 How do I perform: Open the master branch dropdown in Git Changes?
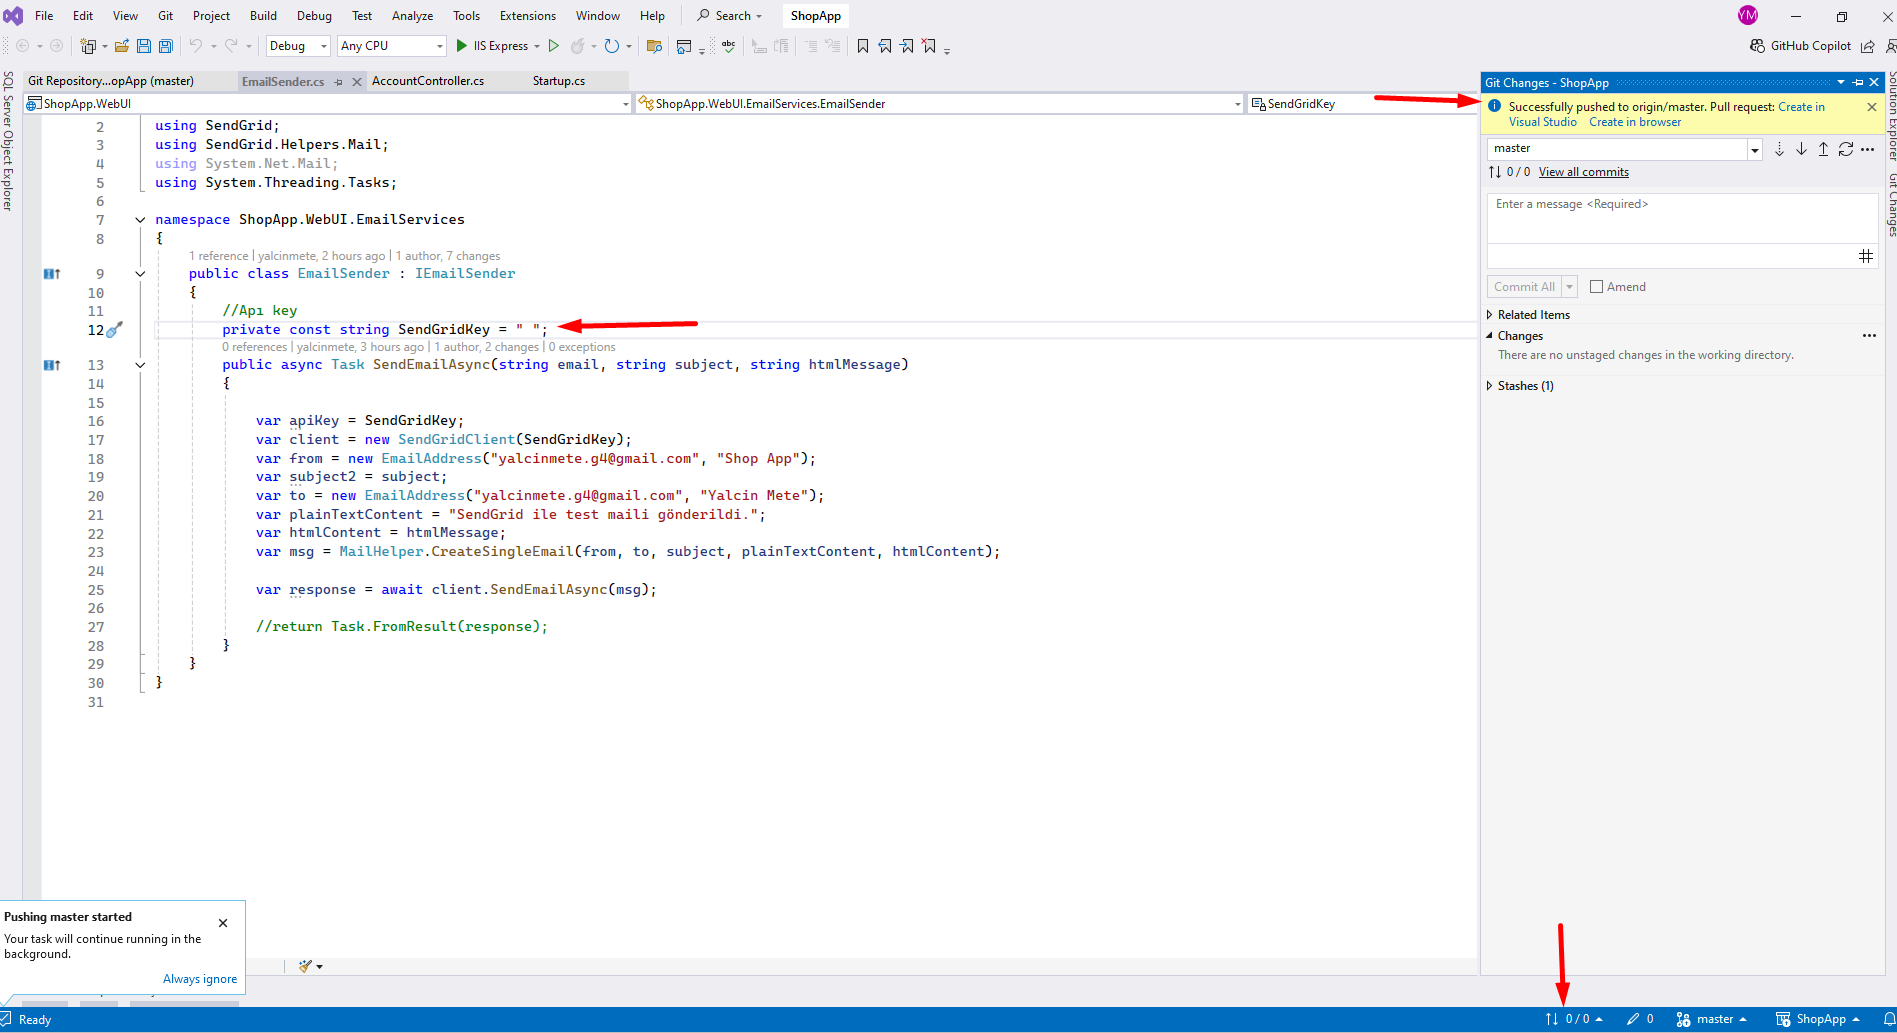point(1754,149)
